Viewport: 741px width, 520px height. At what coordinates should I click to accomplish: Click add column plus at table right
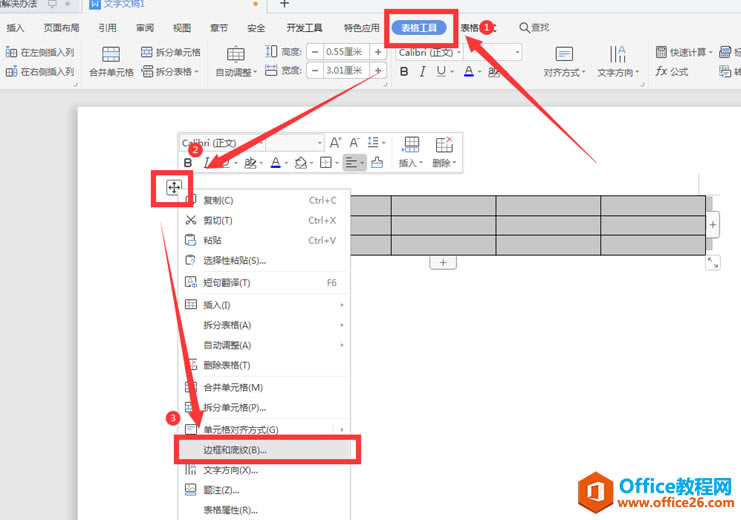point(713,225)
